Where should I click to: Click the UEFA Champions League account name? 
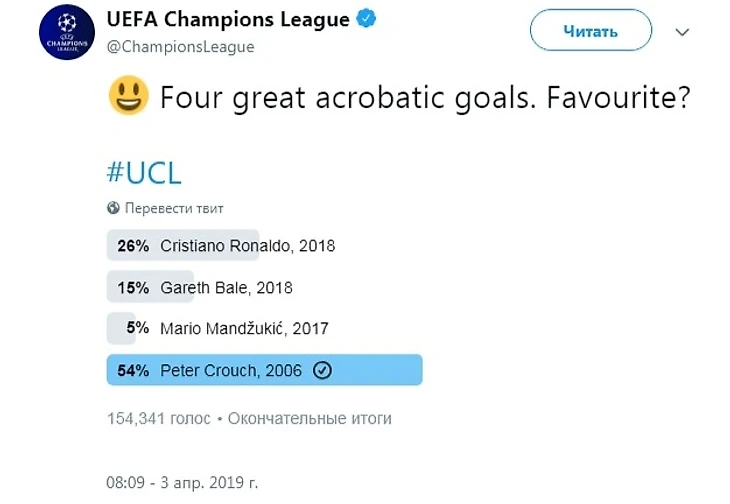228,20
